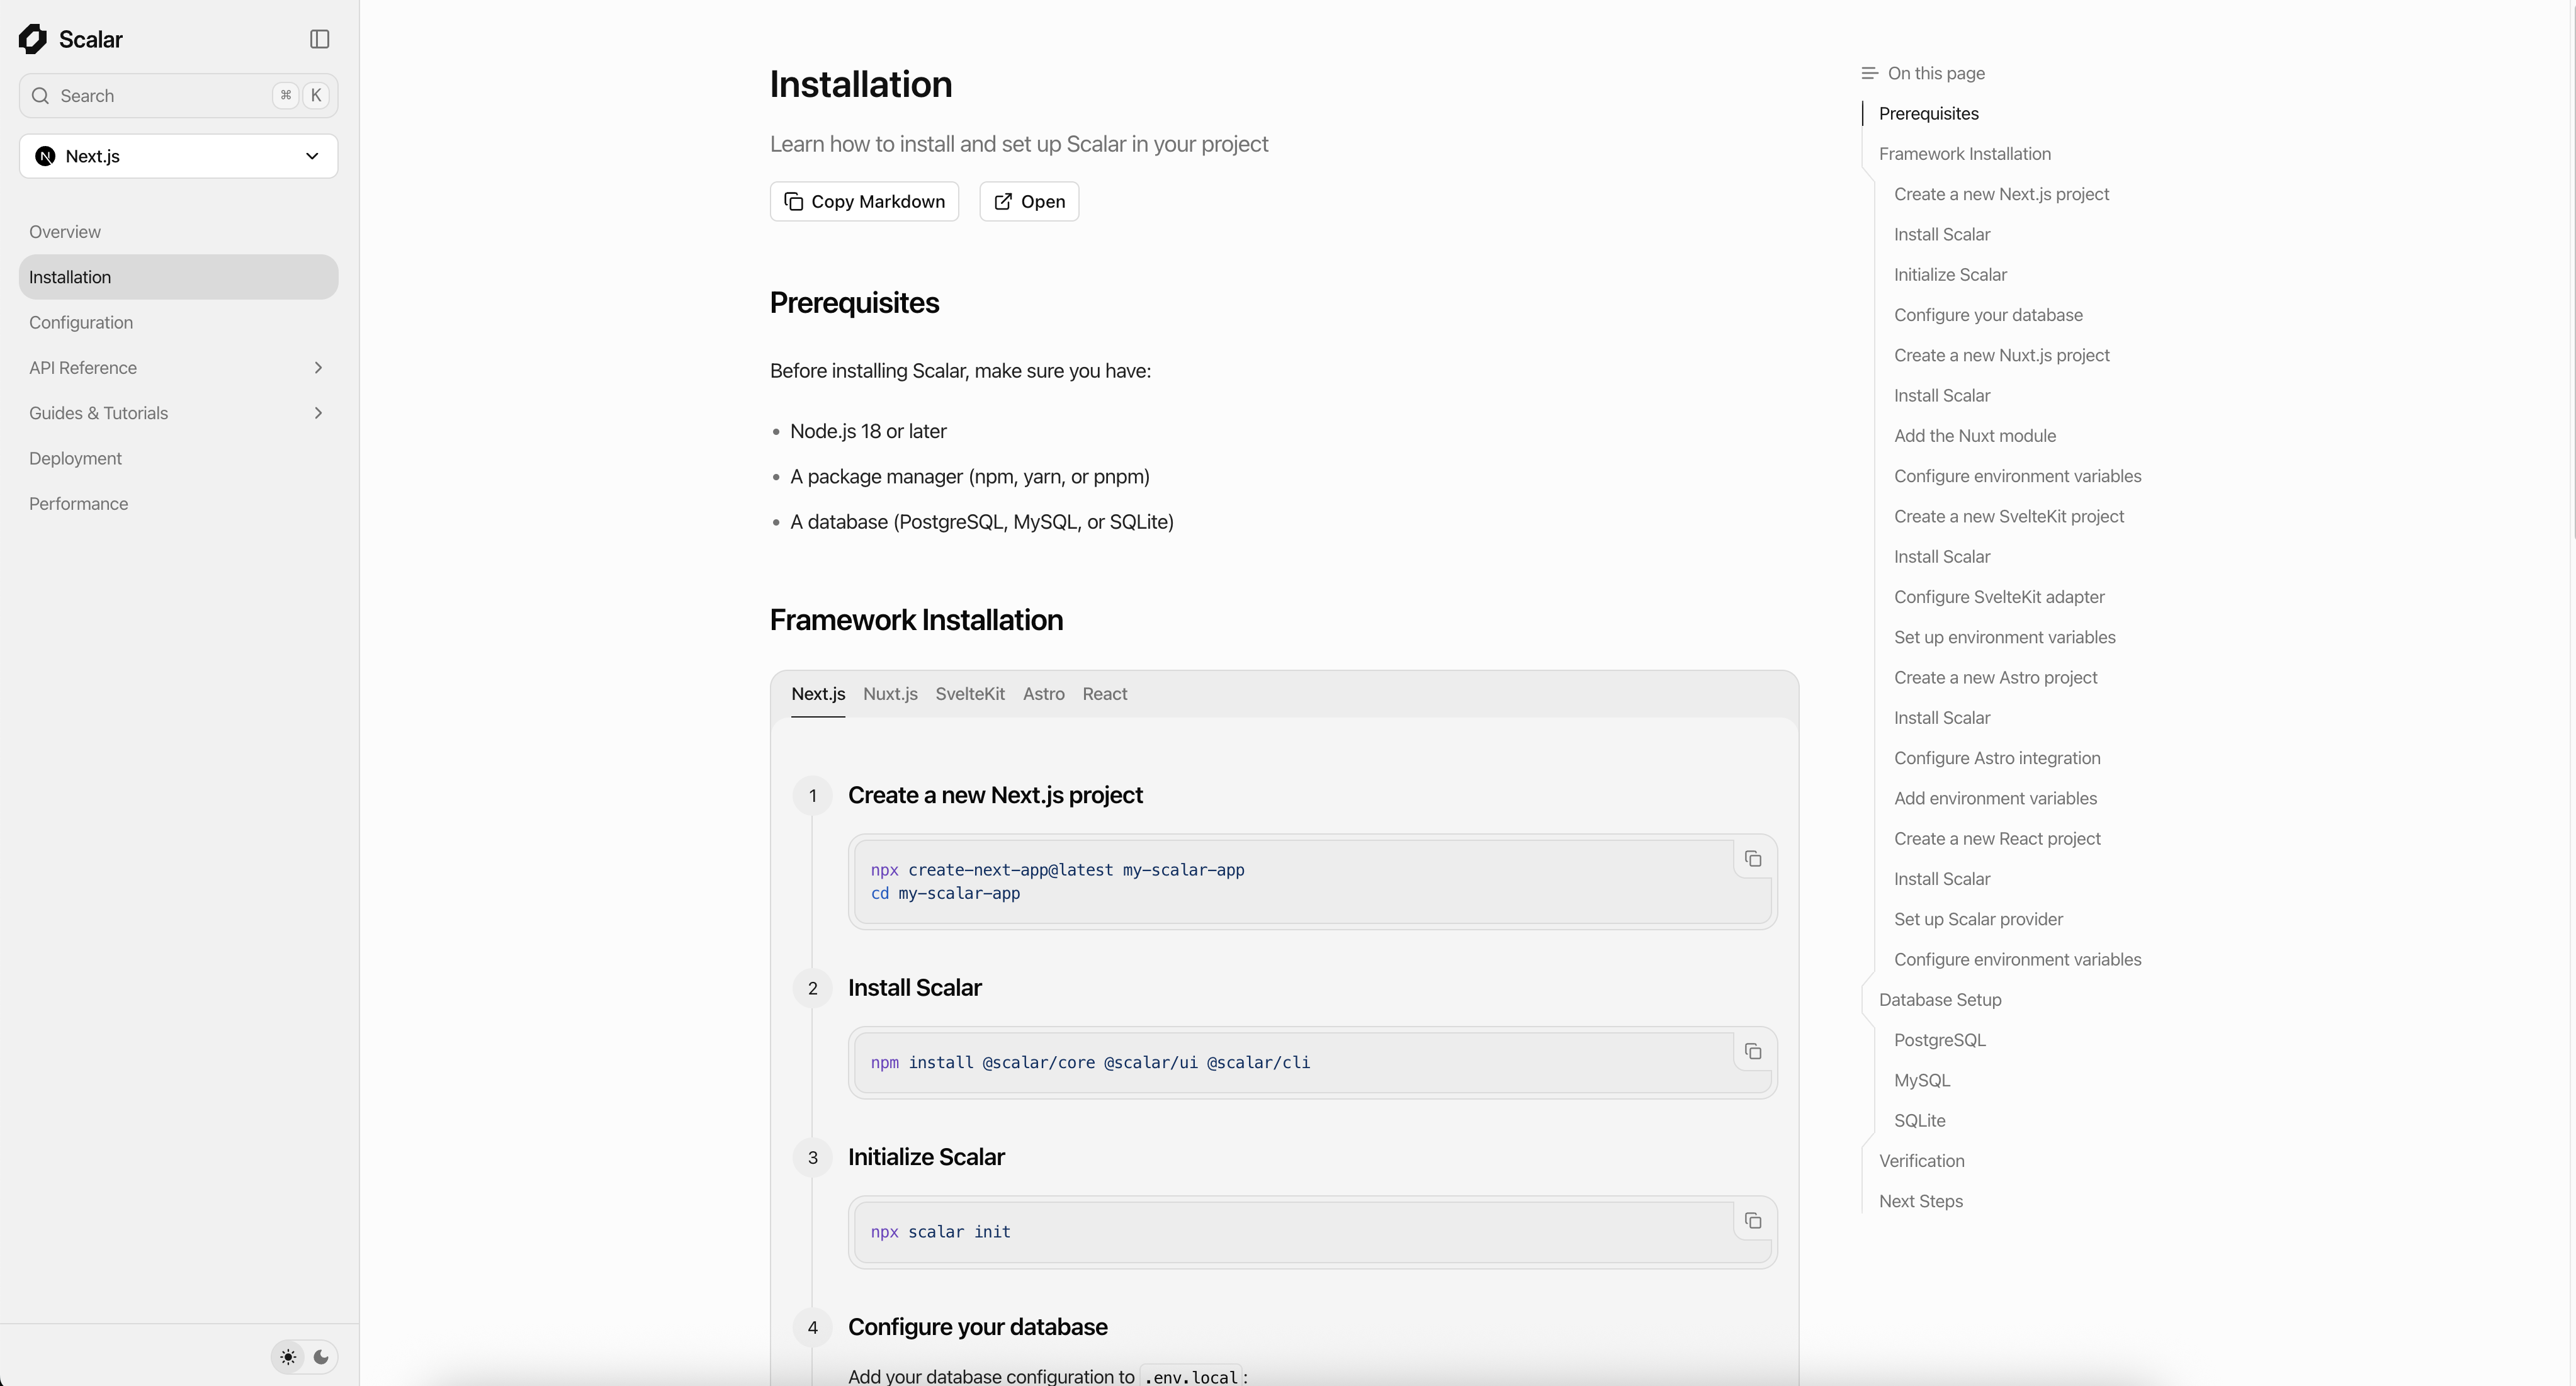The height and width of the screenshot is (1386, 2576).
Task: Click the 'Create a new Next.js project' step heading
Action: point(995,795)
